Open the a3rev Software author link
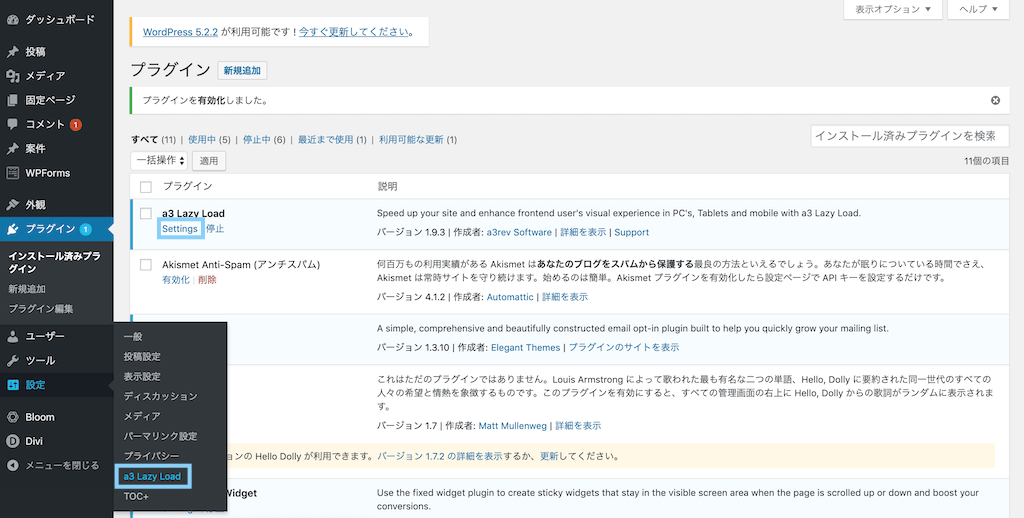The width and height of the screenshot is (1024, 518). (x=519, y=232)
